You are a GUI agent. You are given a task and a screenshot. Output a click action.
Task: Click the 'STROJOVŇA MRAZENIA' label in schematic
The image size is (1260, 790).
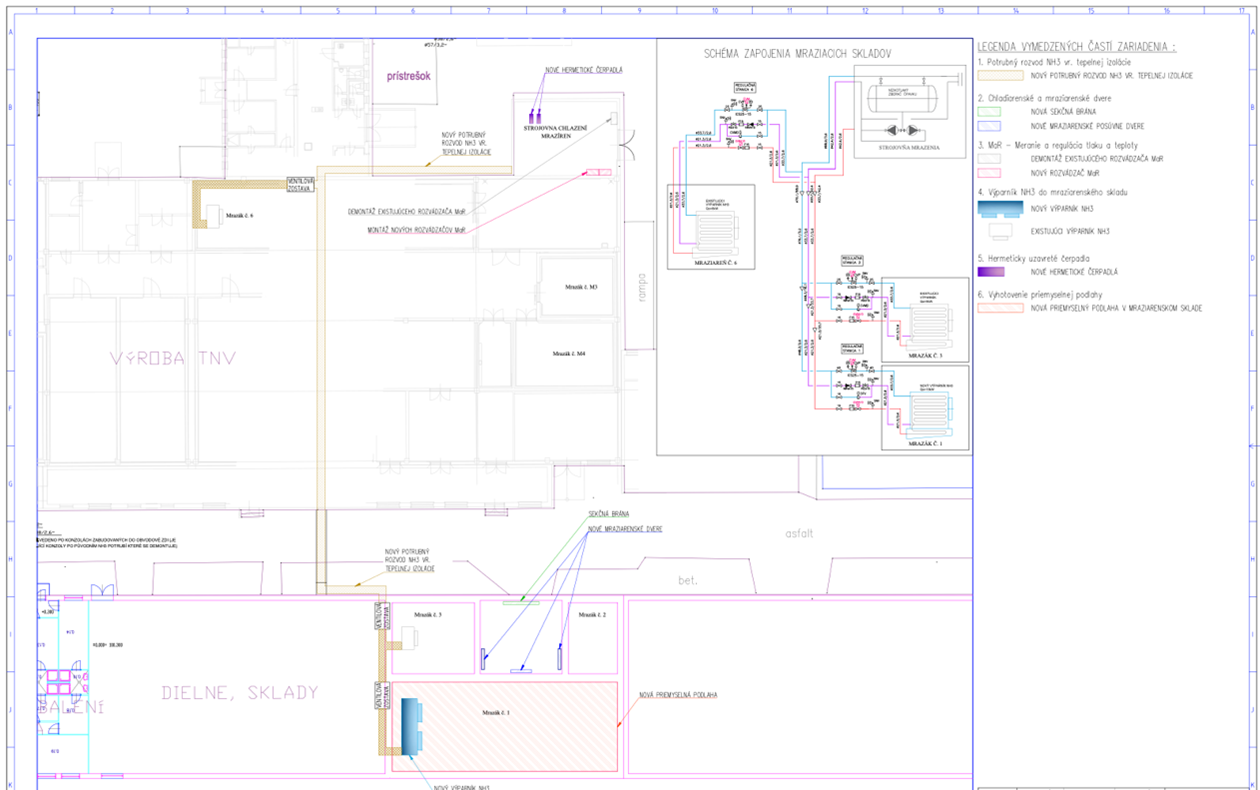tap(907, 147)
